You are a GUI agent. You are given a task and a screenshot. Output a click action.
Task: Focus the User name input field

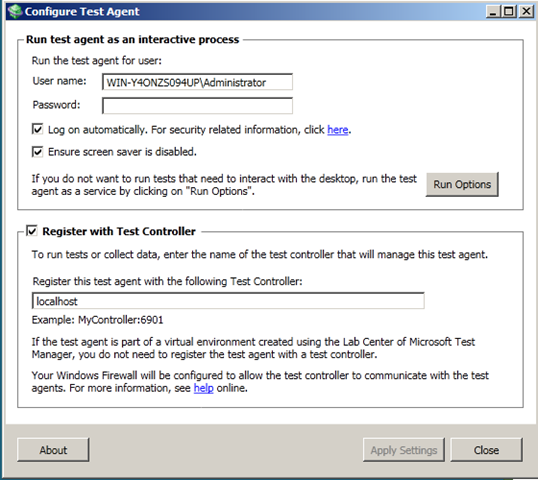pyautogui.click(x=197, y=82)
